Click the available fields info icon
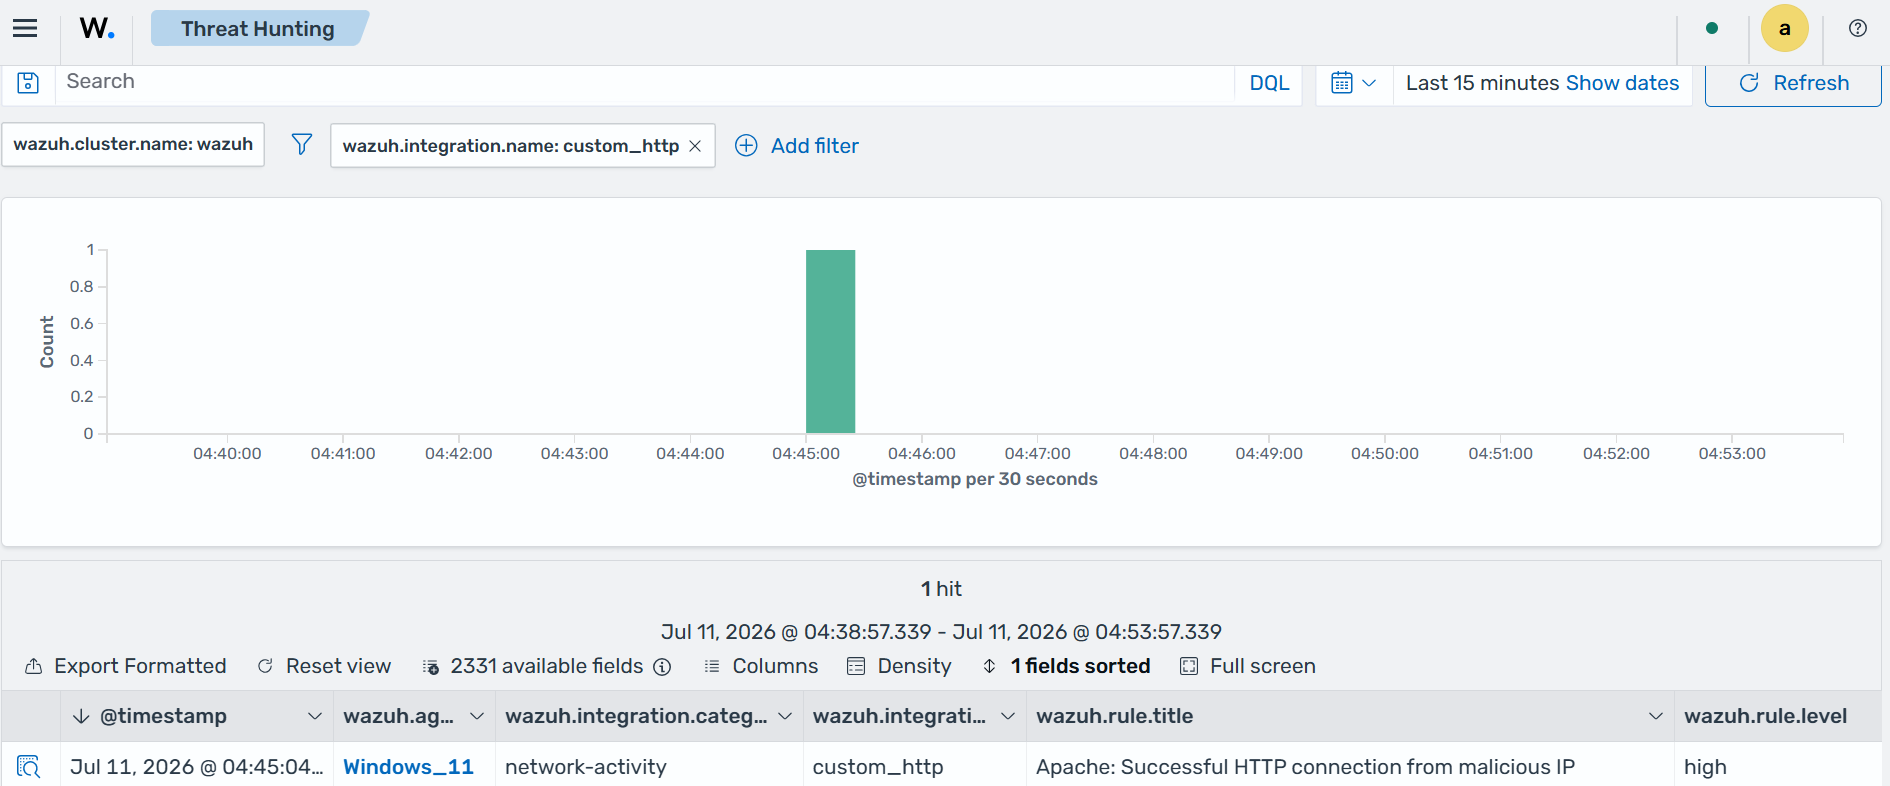The height and width of the screenshot is (786, 1890). pyautogui.click(x=662, y=667)
